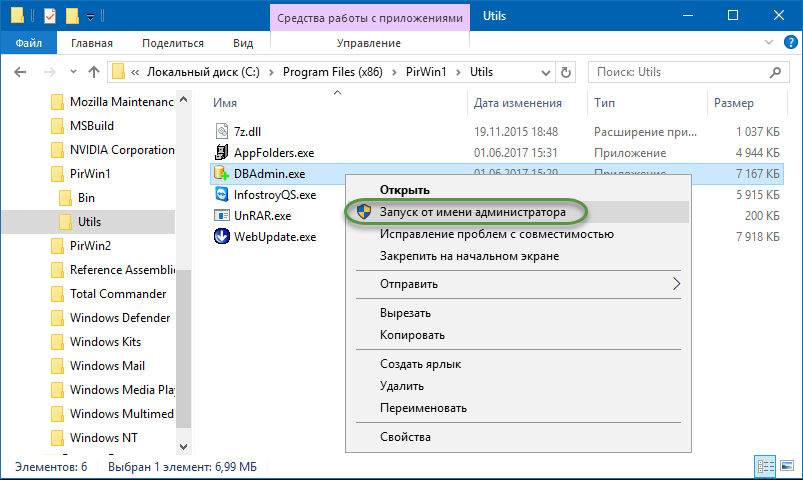Click the Bin folder icon in tree

pos(66,198)
